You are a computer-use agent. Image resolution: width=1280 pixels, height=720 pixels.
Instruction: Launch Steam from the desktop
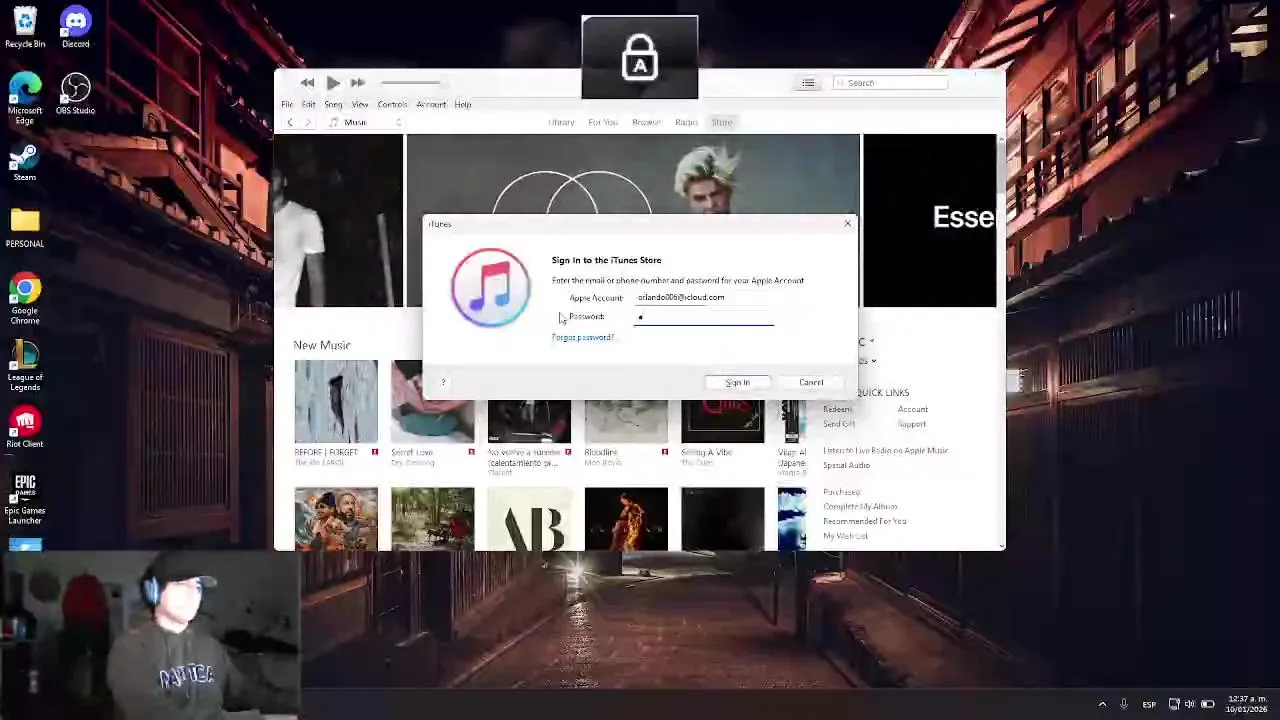pos(25,162)
